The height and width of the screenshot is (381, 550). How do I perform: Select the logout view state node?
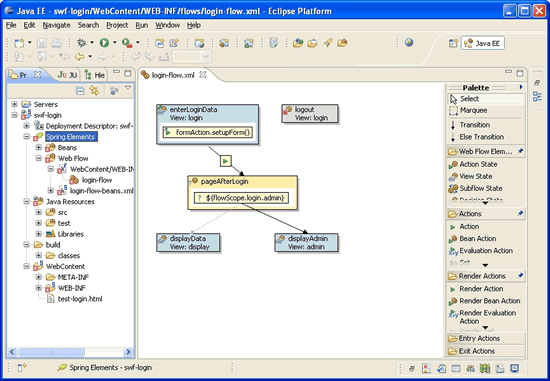tap(310, 114)
